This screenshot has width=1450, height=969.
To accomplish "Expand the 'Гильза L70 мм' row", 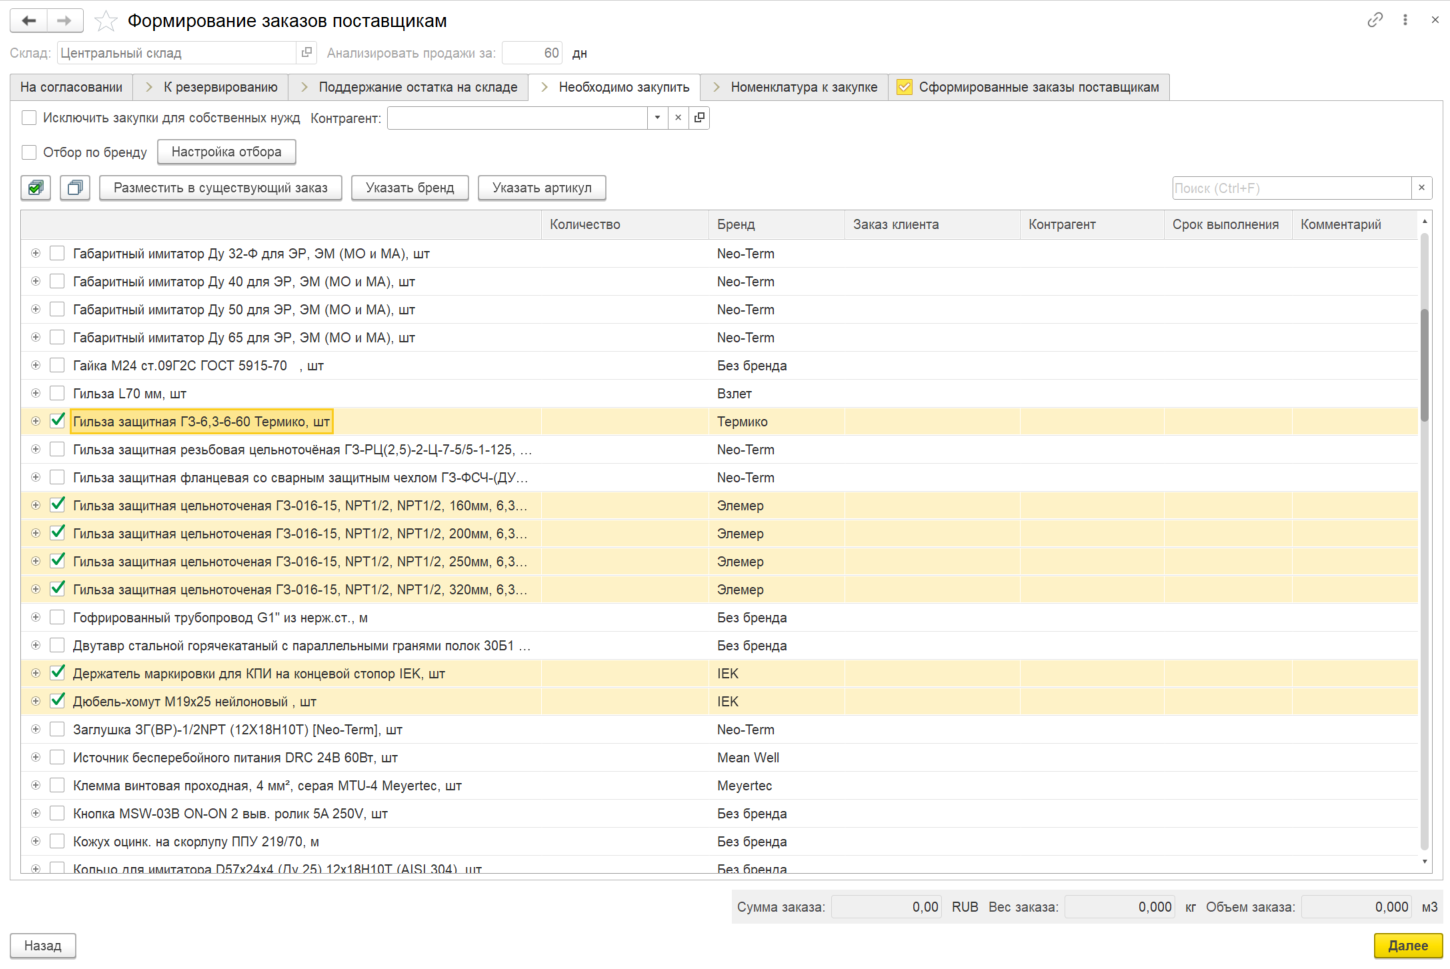I will 36,393.
